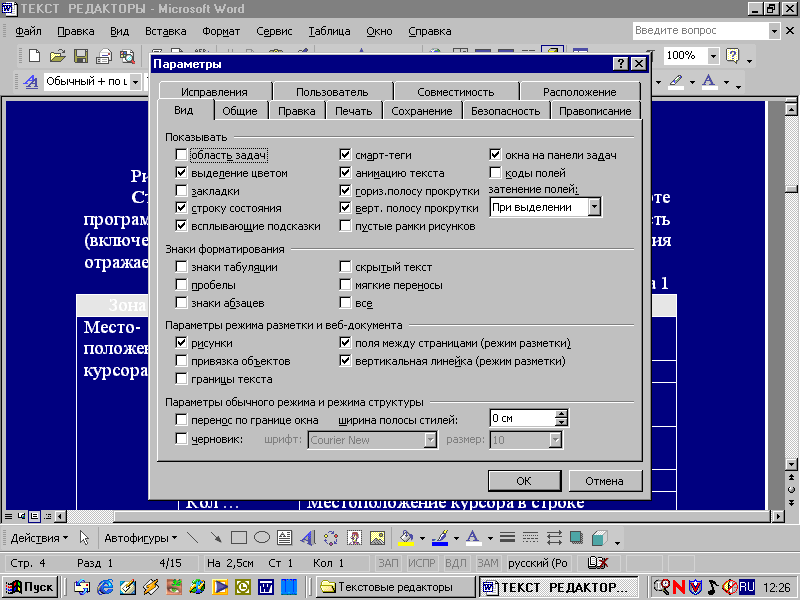Click the 'ширина полосы стилей' value field
The image size is (800, 600).
(522, 418)
